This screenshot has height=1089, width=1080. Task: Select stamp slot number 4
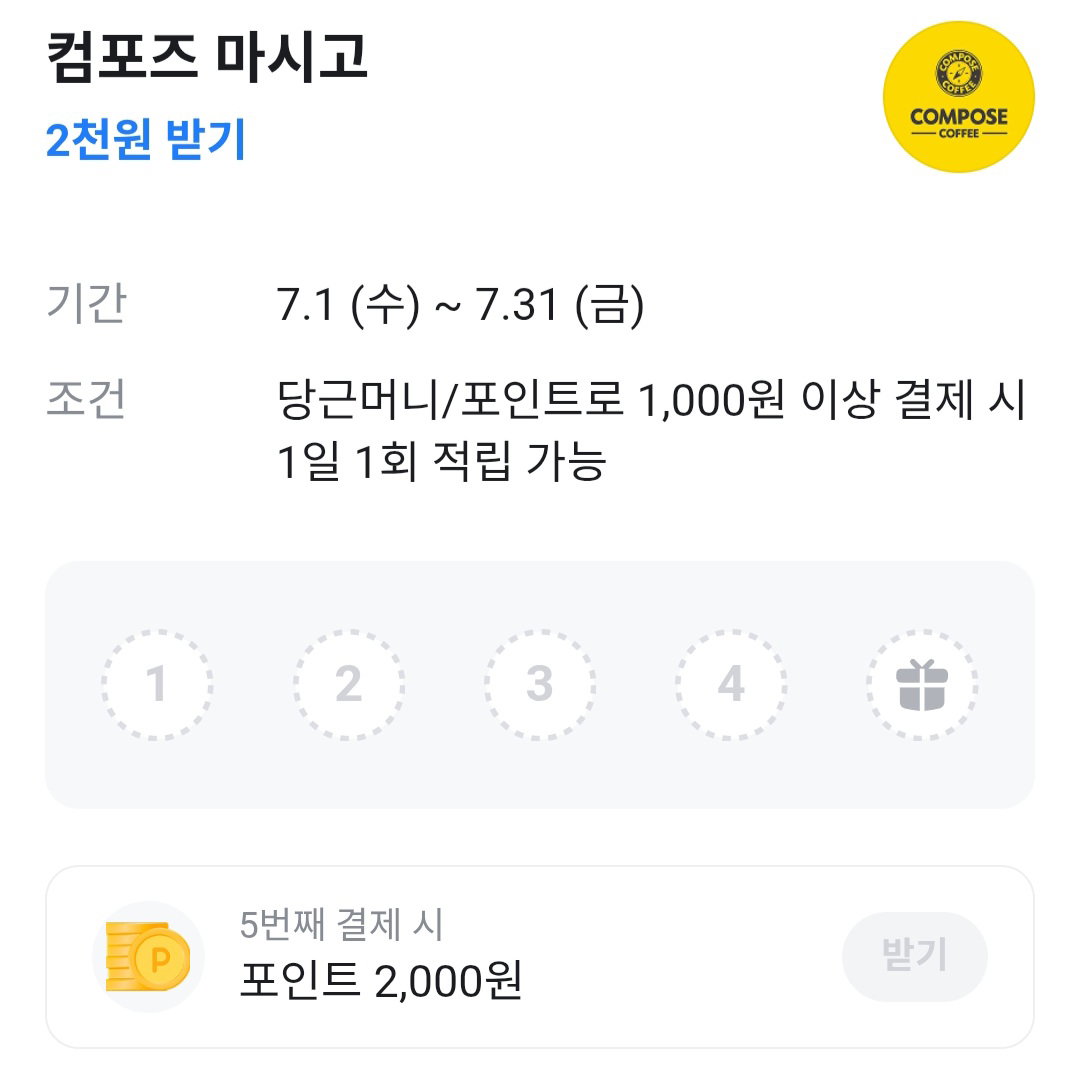(x=731, y=684)
